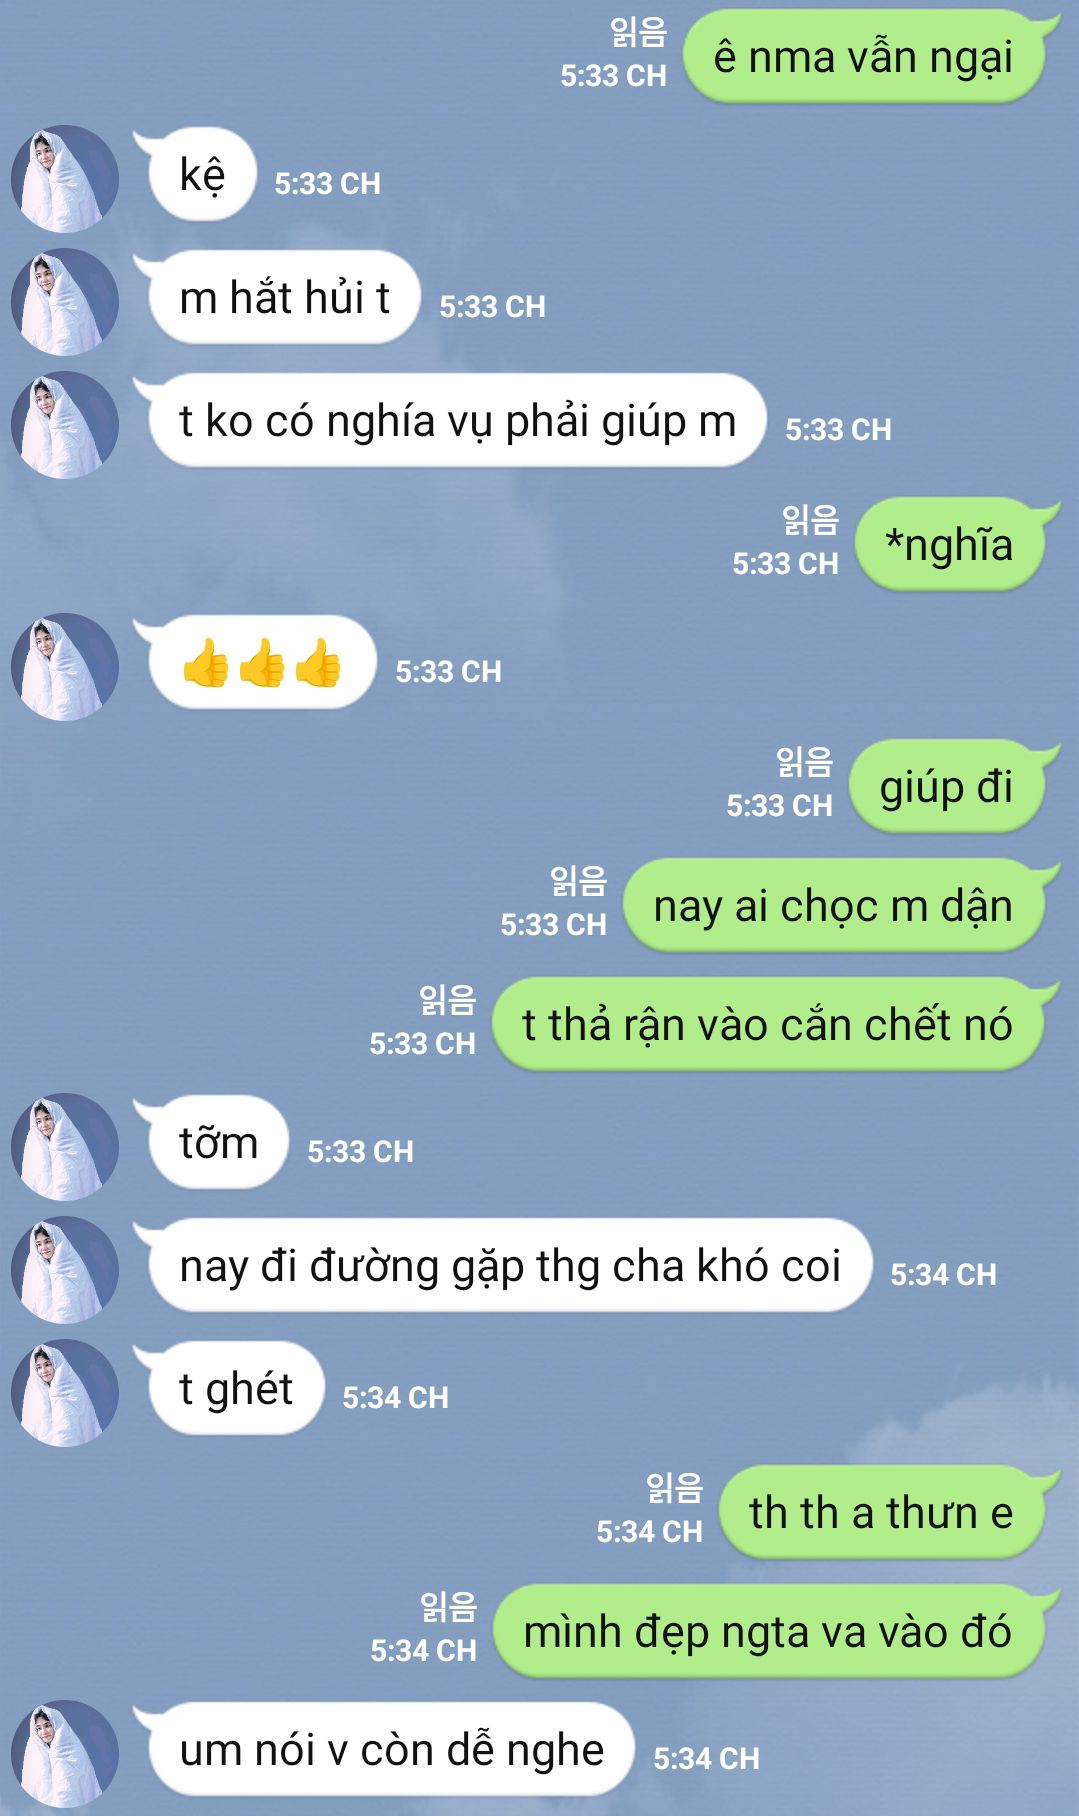The image size is (1079, 1816).
Task: Tap the avatar beside "t ko có nghĩa vụ phải giúp m"
Action: click(65, 425)
